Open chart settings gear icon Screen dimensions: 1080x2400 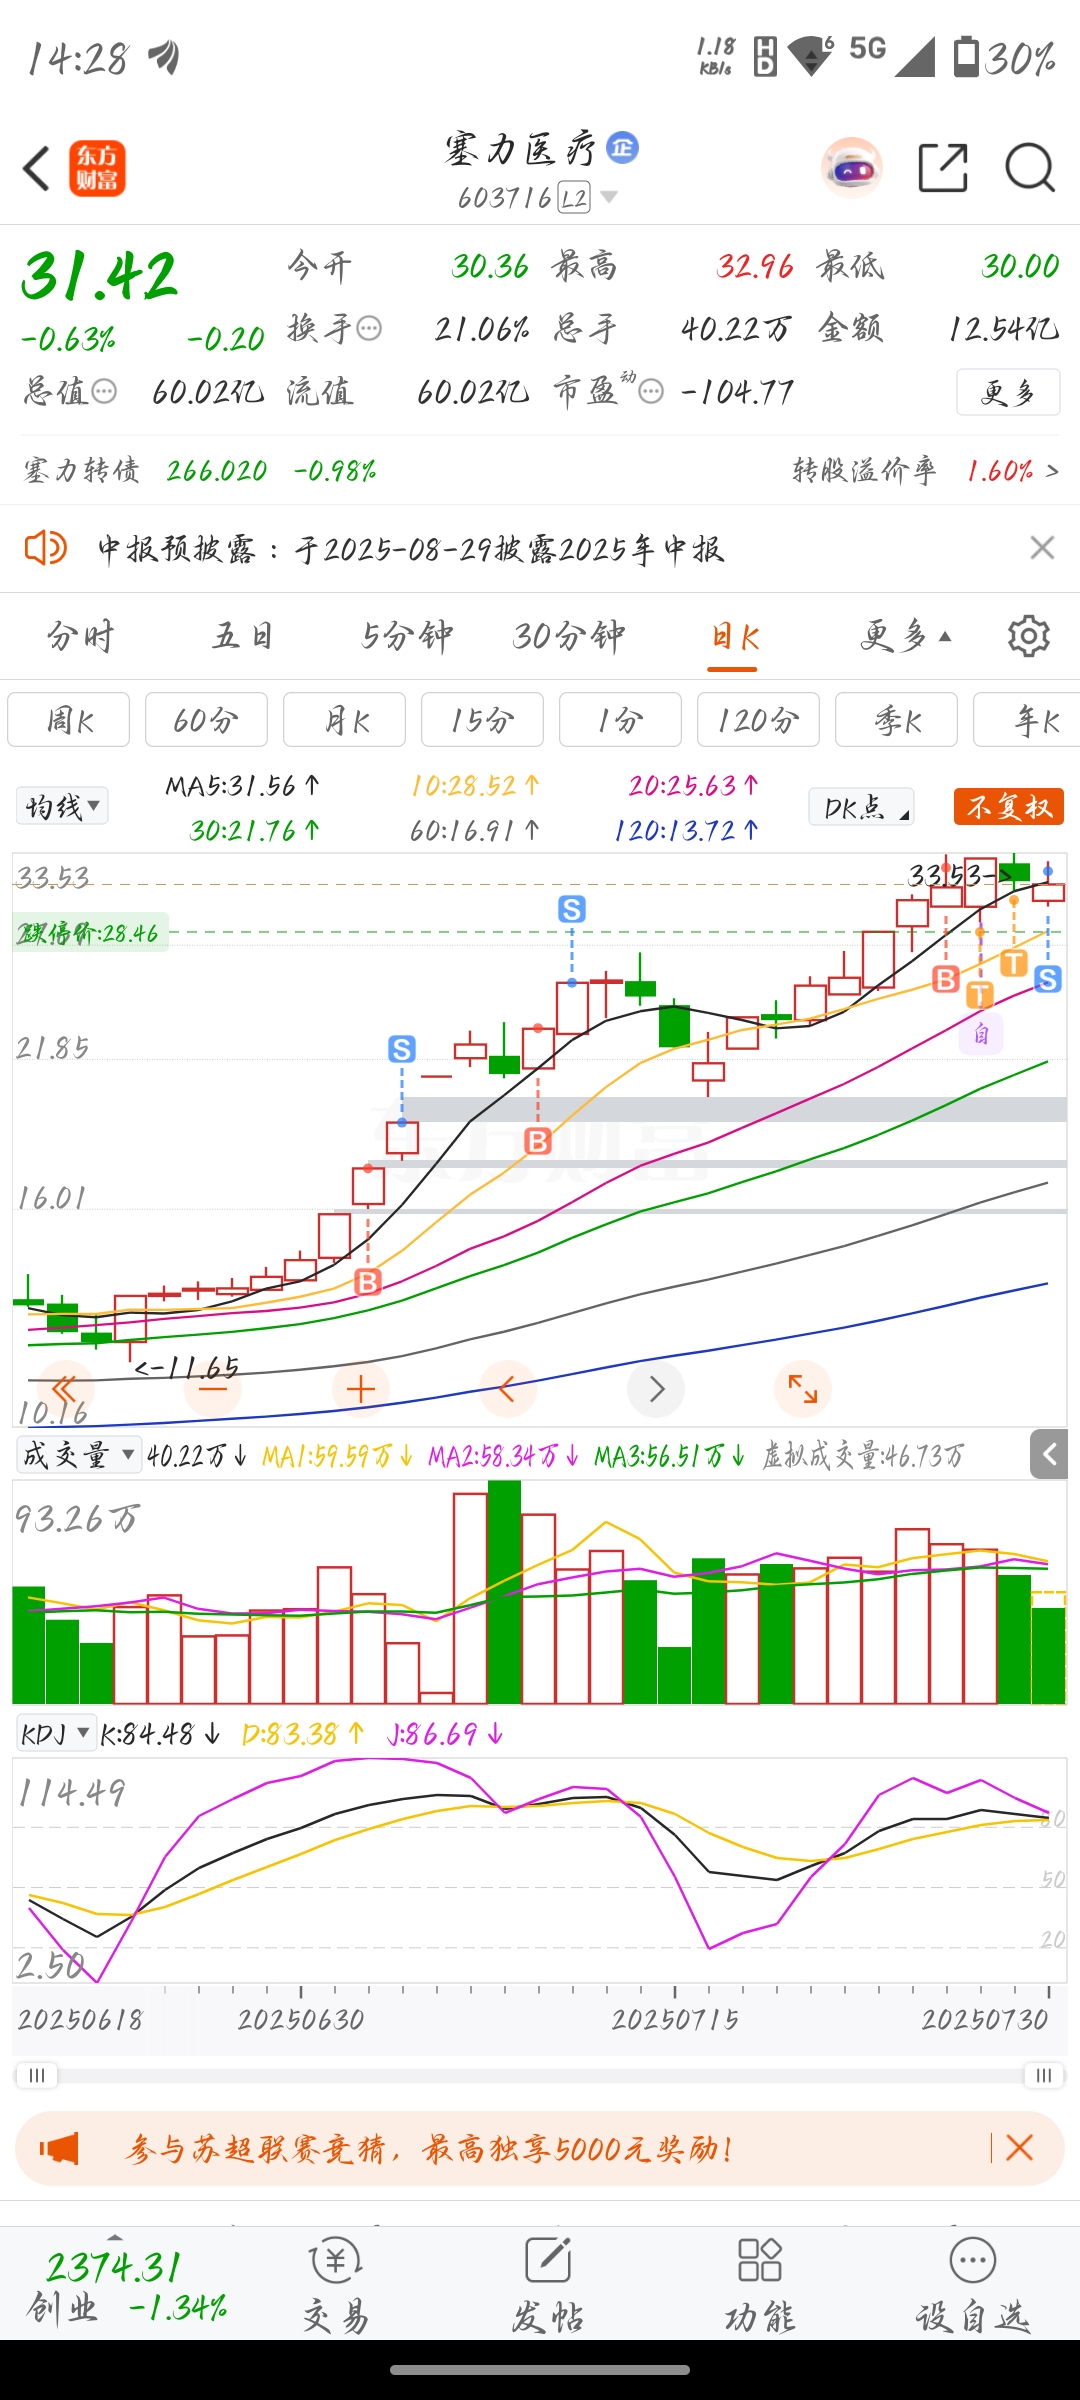point(1028,636)
